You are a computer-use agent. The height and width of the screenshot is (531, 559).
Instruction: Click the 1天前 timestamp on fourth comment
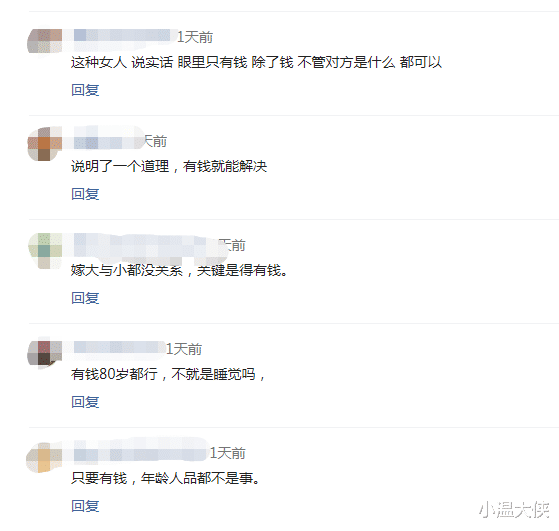point(184,349)
